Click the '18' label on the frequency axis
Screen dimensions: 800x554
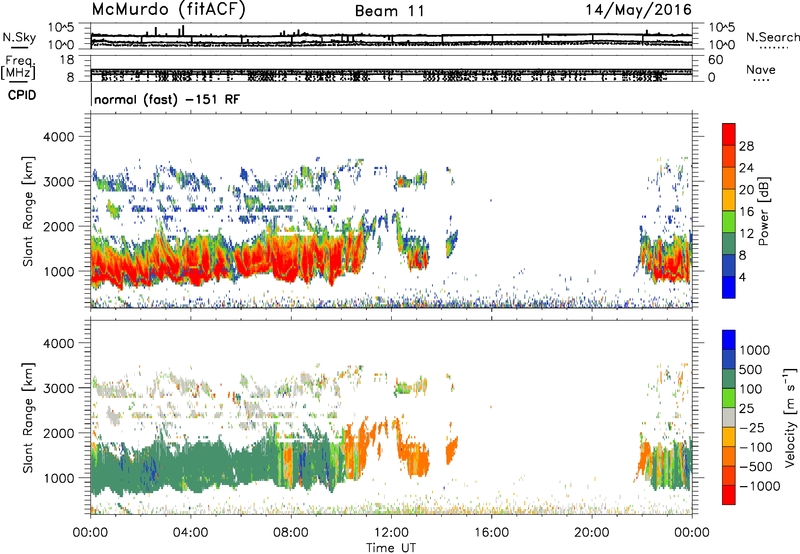67,60
